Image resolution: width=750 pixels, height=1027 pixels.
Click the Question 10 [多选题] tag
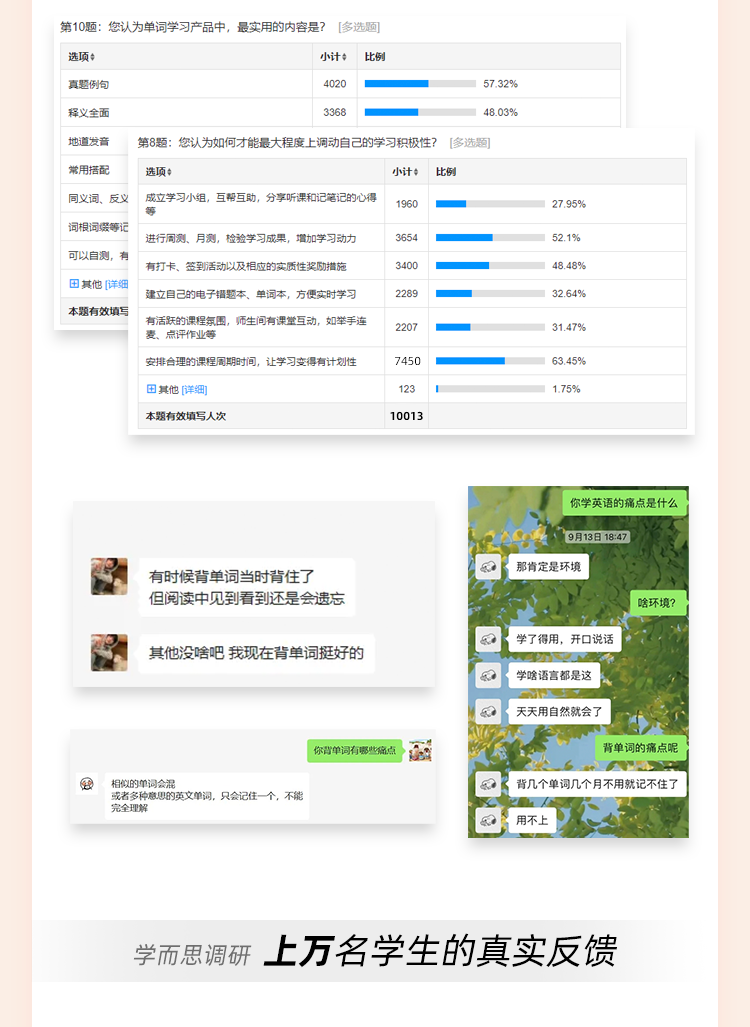(359, 28)
